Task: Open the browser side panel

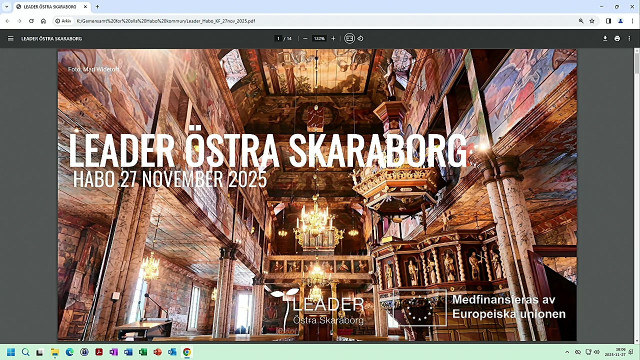Action: point(608,21)
